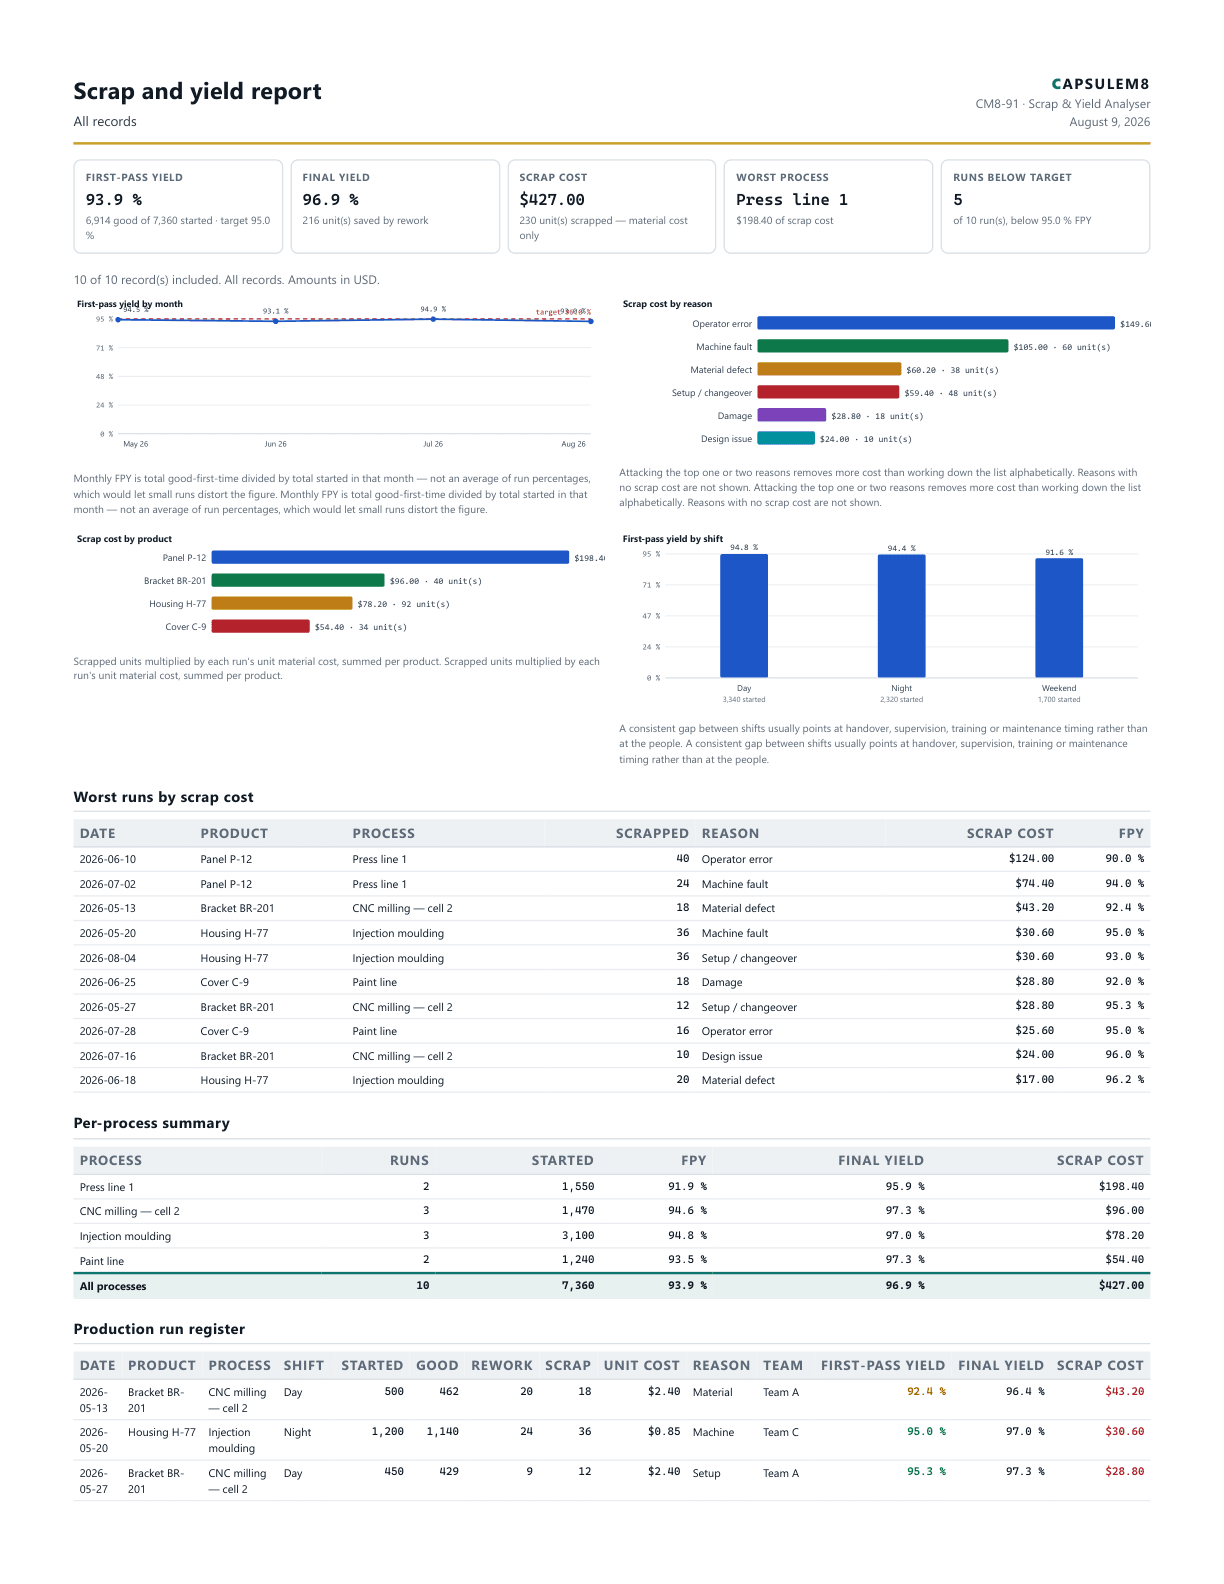Click the UNIT COST column header
This screenshot has width=1224, height=1584.
[641, 1365]
